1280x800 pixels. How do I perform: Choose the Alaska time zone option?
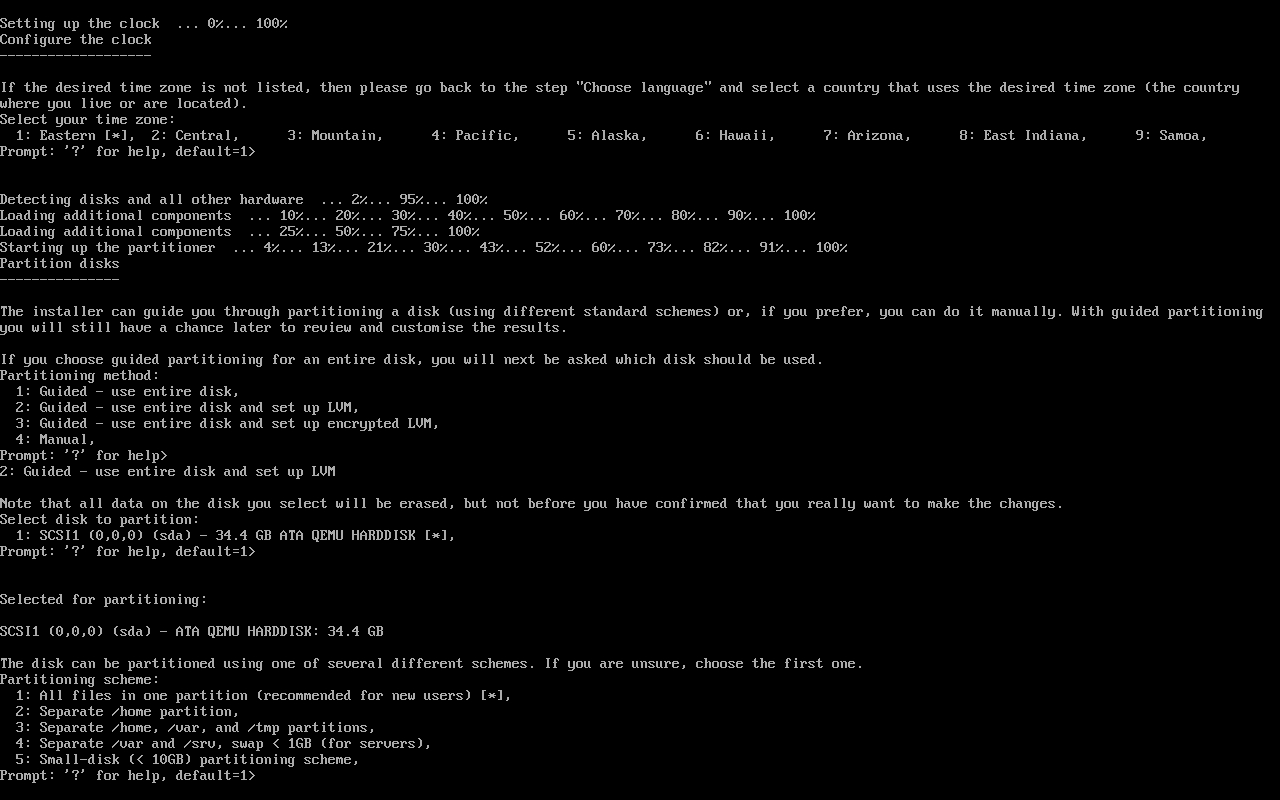607,136
